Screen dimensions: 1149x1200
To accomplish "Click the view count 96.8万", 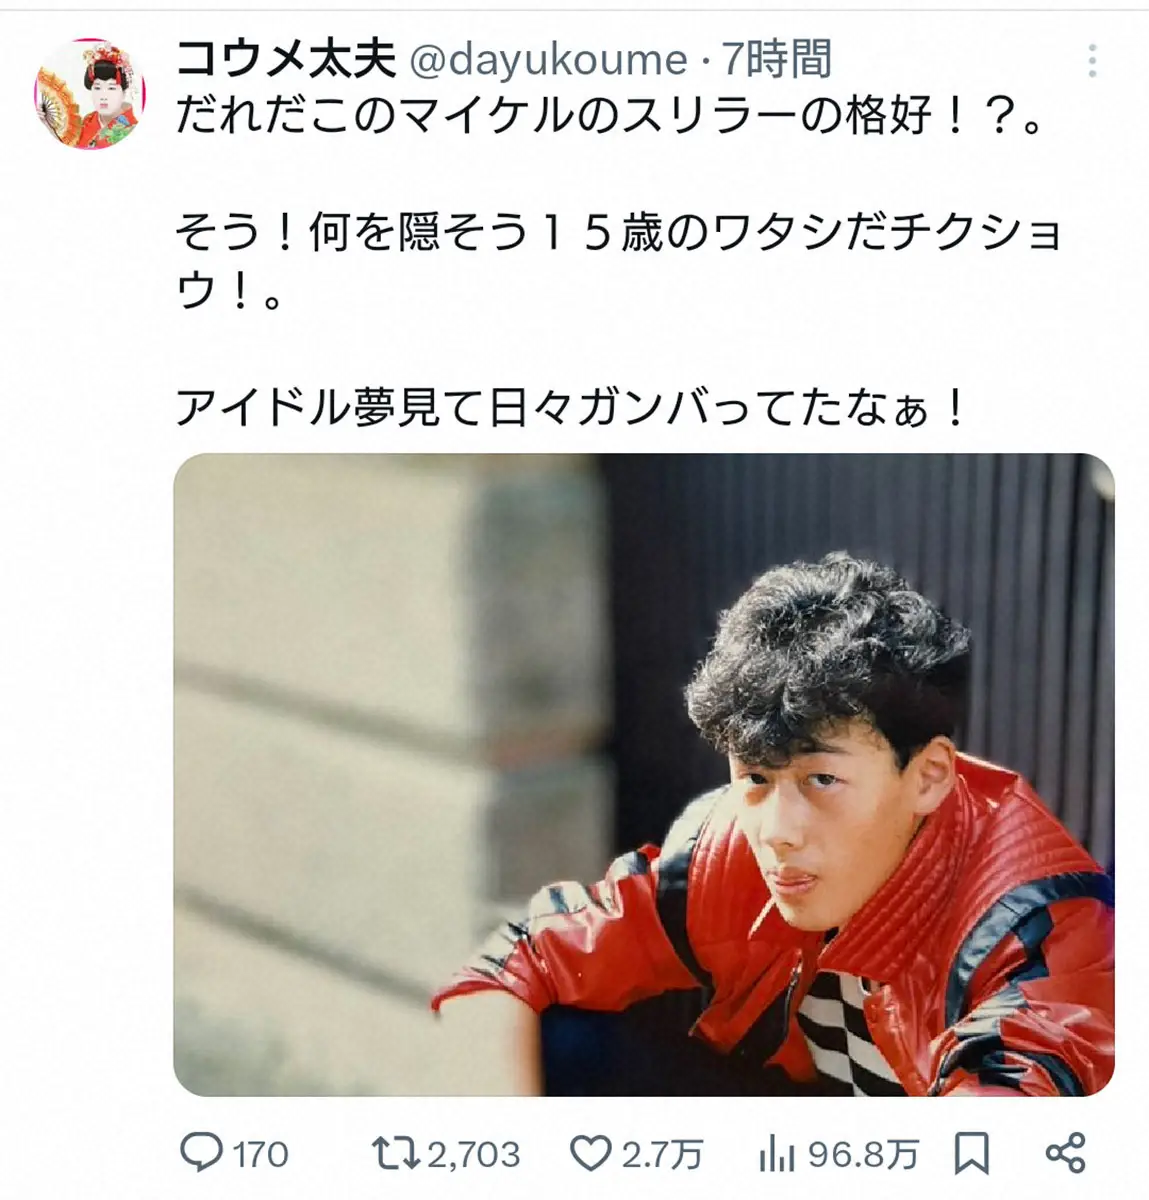I will coord(862,1155).
